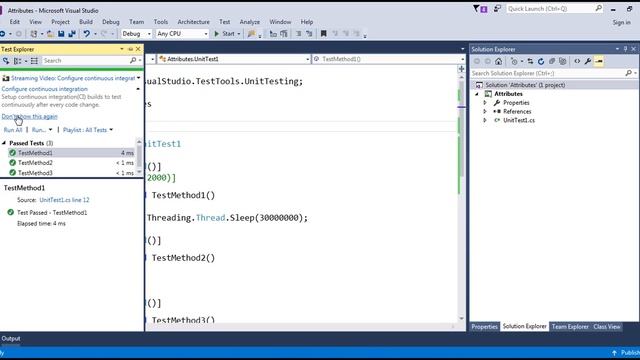
Task: Click Run All in Test Explorer
Action: (x=13, y=130)
